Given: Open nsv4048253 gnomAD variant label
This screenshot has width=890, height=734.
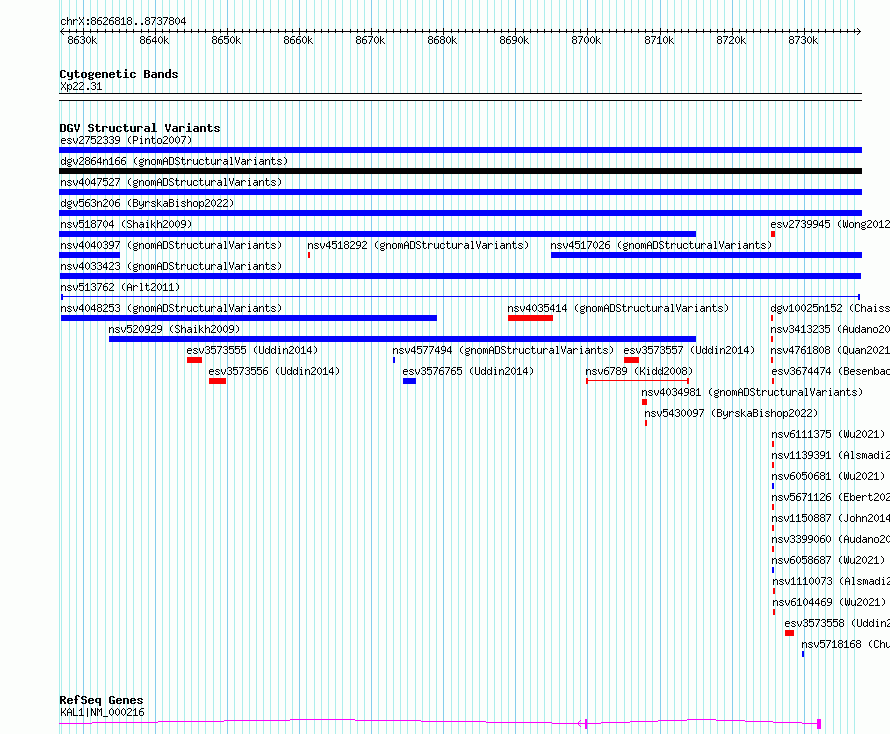Looking at the screenshot, I should point(171,308).
